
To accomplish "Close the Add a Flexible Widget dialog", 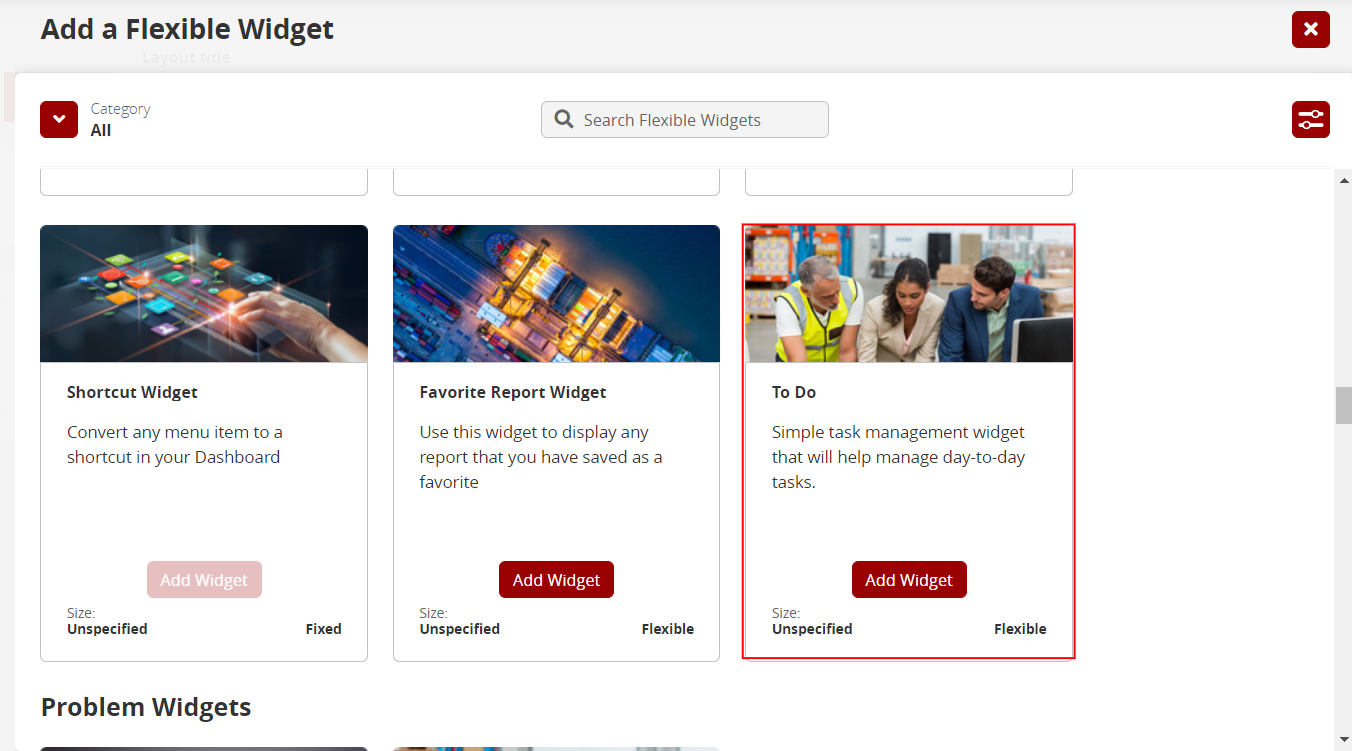I will [x=1311, y=29].
